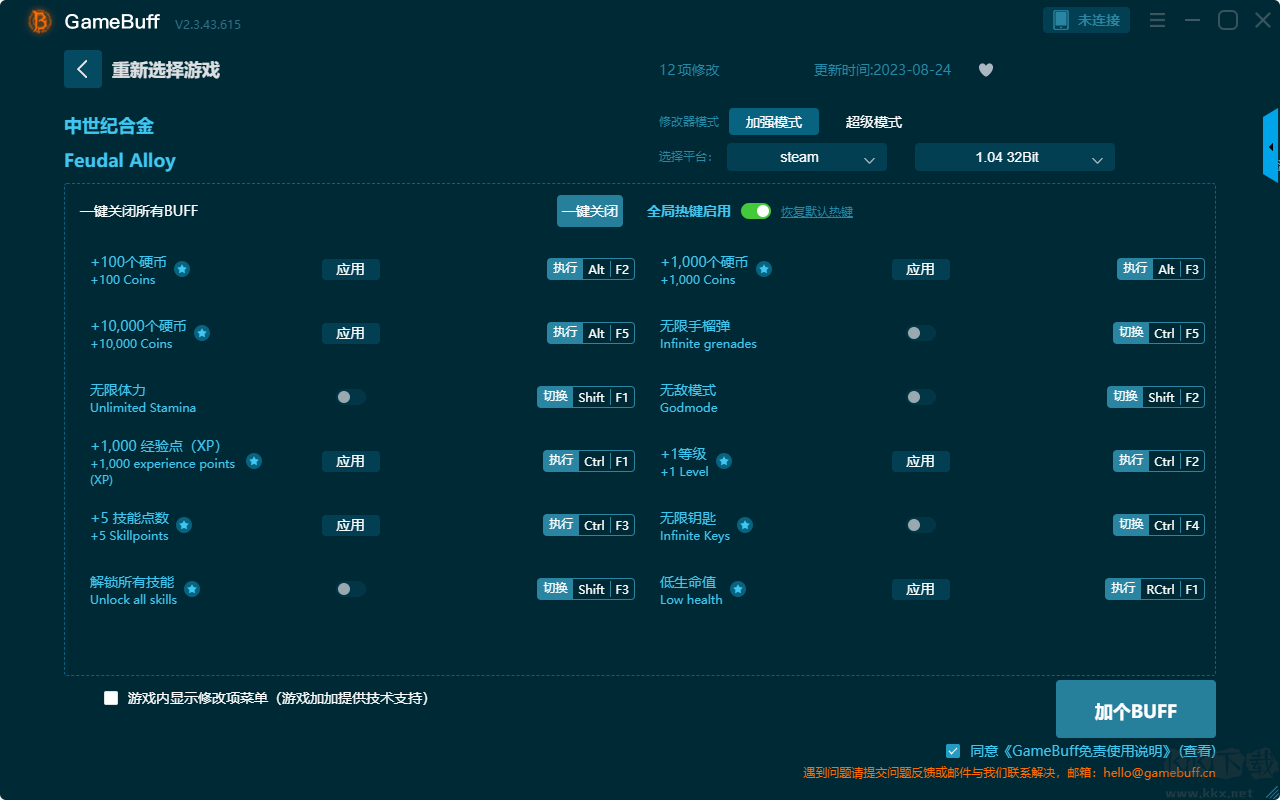The height and width of the screenshot is (800, 1280).
Task: Click the heart favorite icon
Action: click(x=986, y=70)
